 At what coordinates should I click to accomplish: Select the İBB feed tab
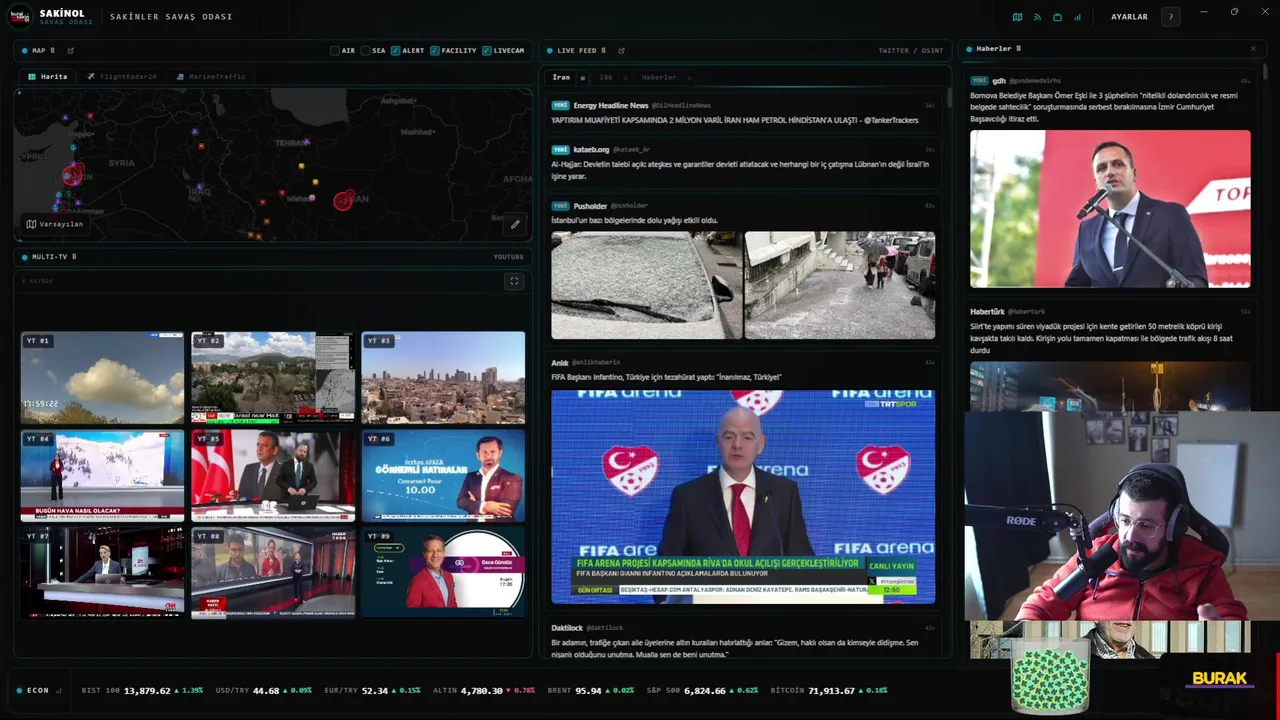(606, 77)
